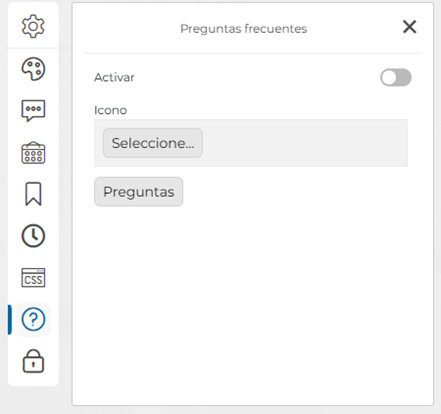Toggle the Activar switch on

tap(396, 77)
